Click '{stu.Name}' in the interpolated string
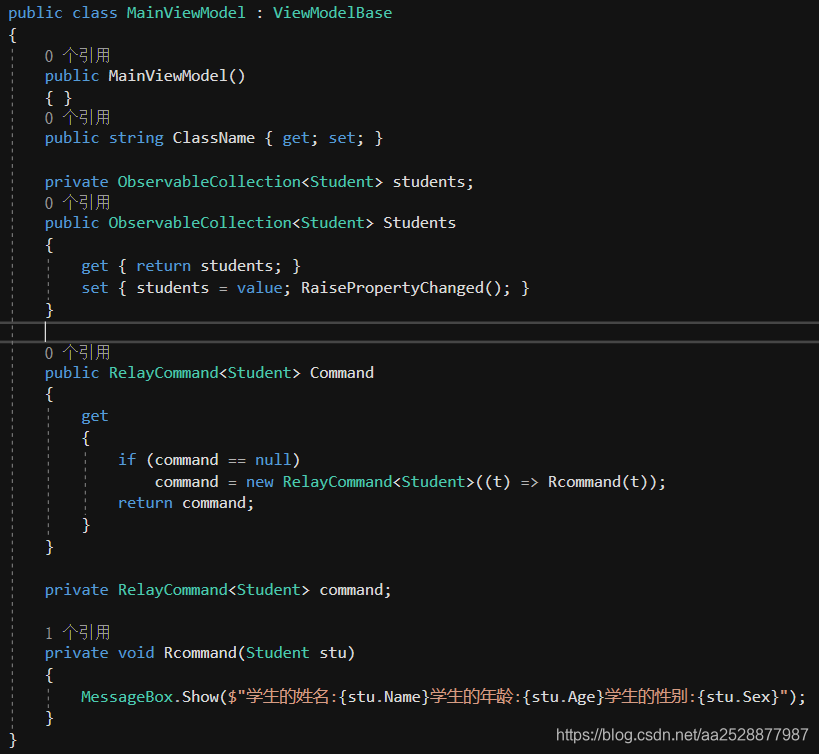This screenshot has width=819, height=754. 384,697
